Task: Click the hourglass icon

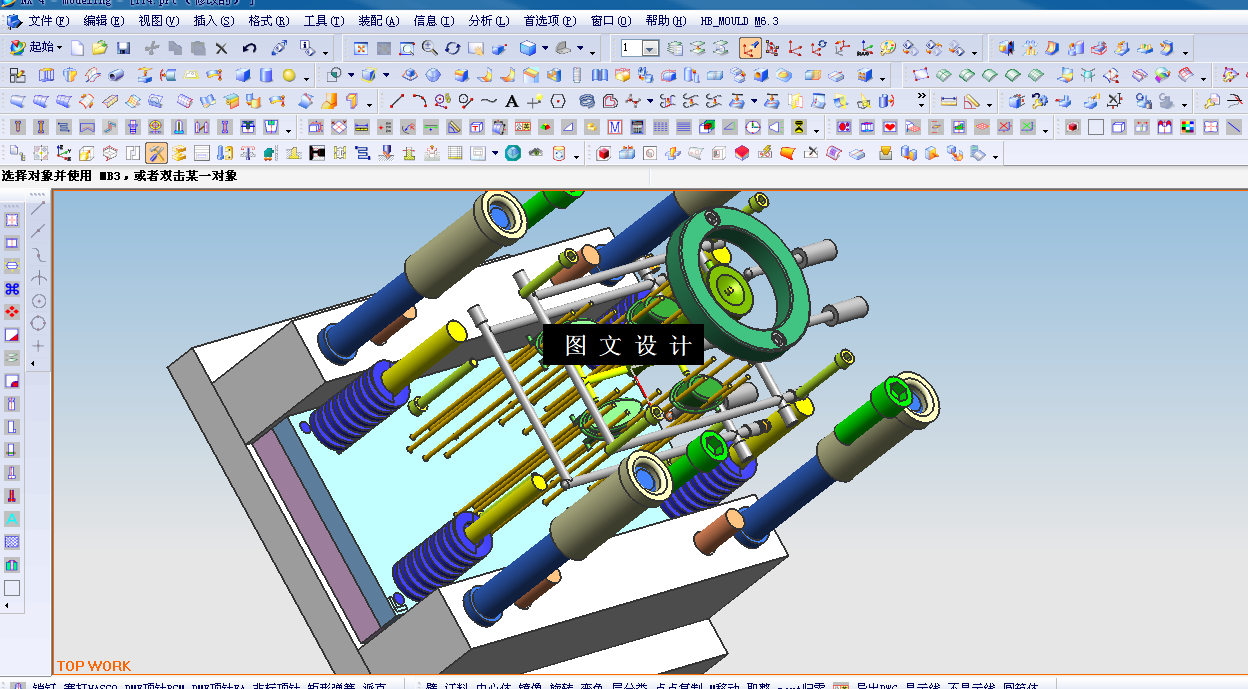Action: (798, 127)
